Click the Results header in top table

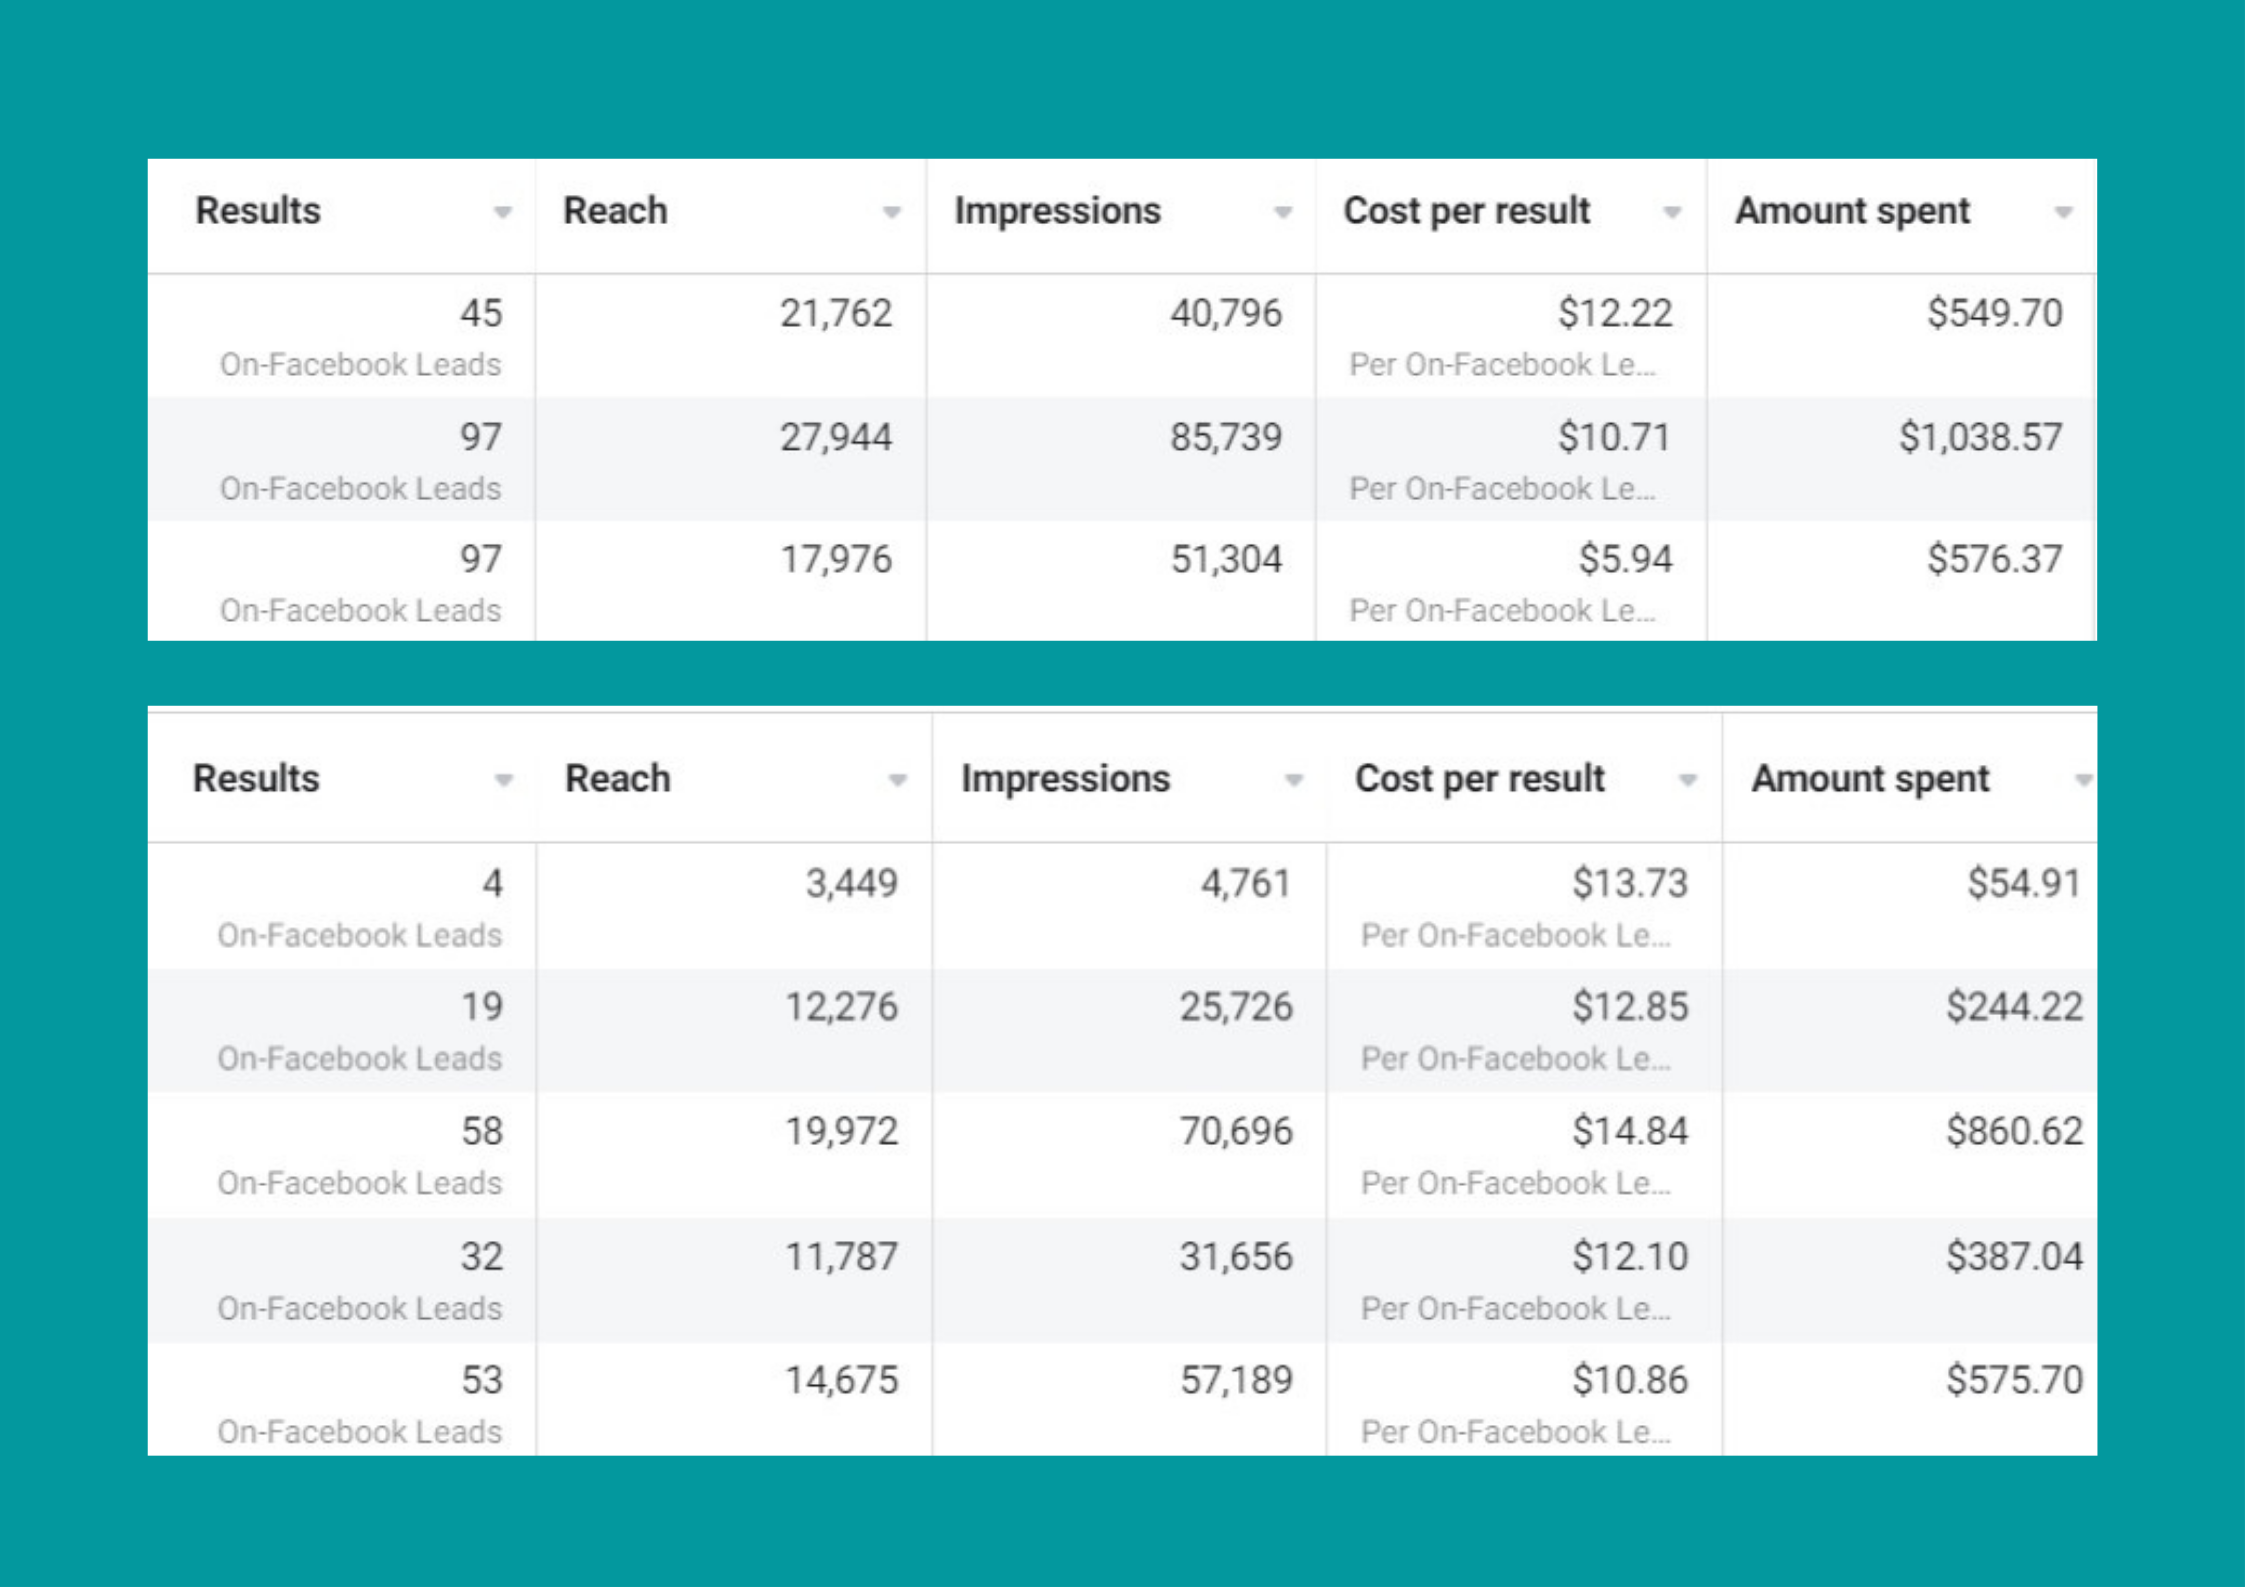tap(258, 211)
